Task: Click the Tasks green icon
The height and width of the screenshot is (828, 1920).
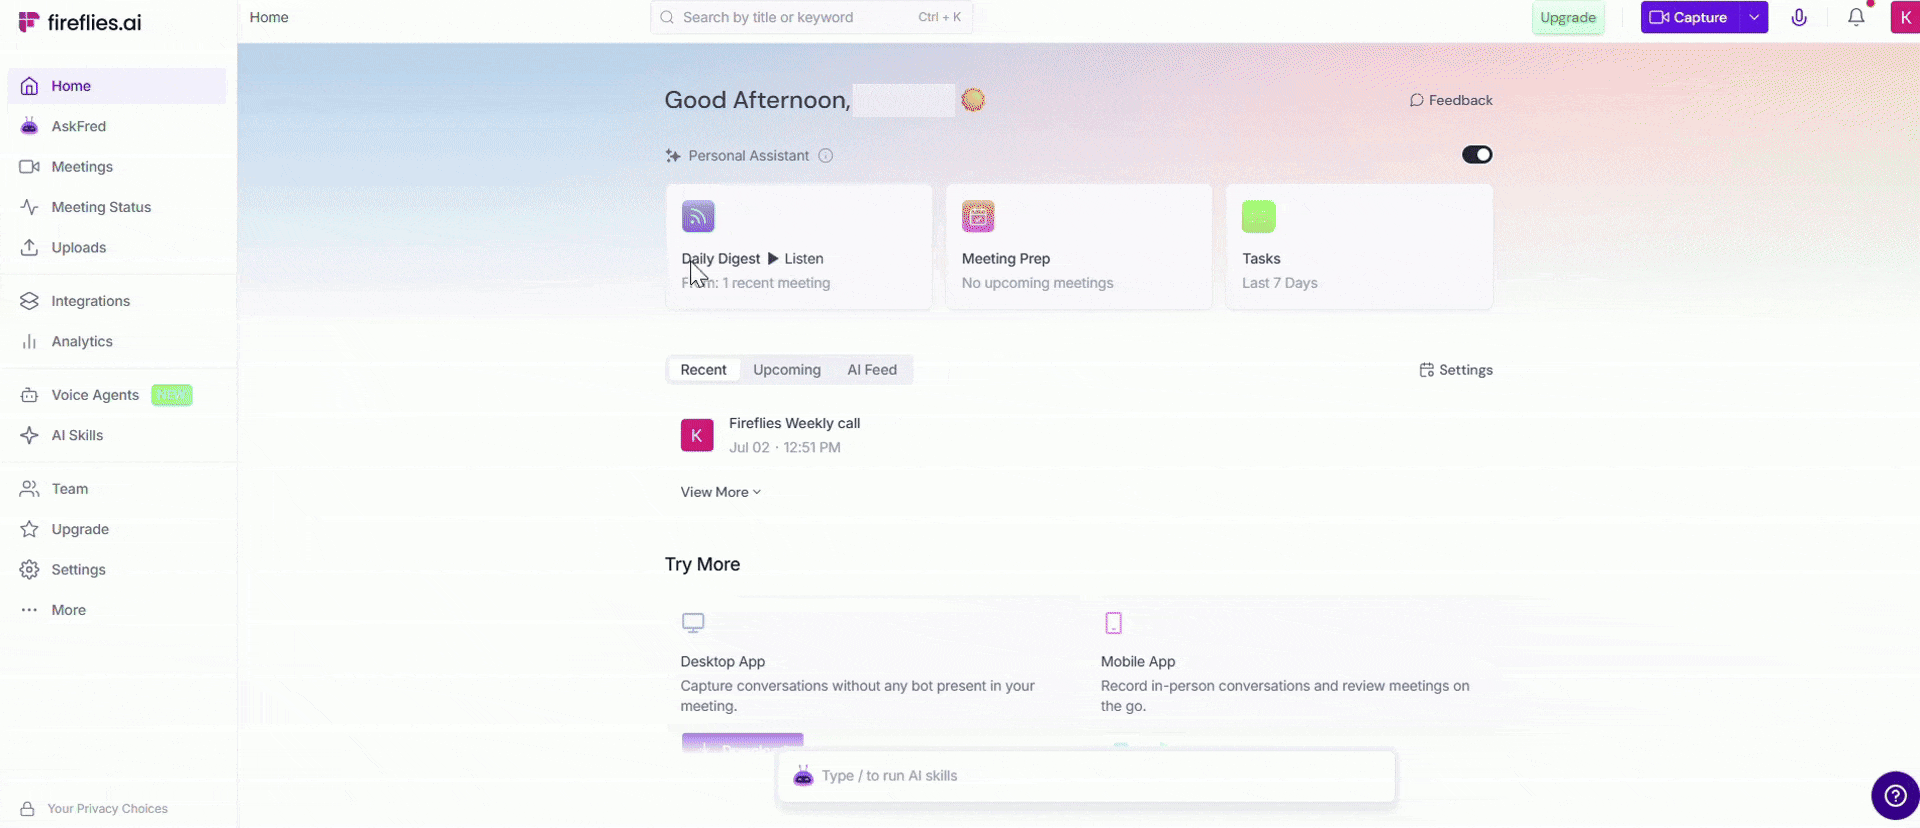Action: click(x=1259, y=216)
